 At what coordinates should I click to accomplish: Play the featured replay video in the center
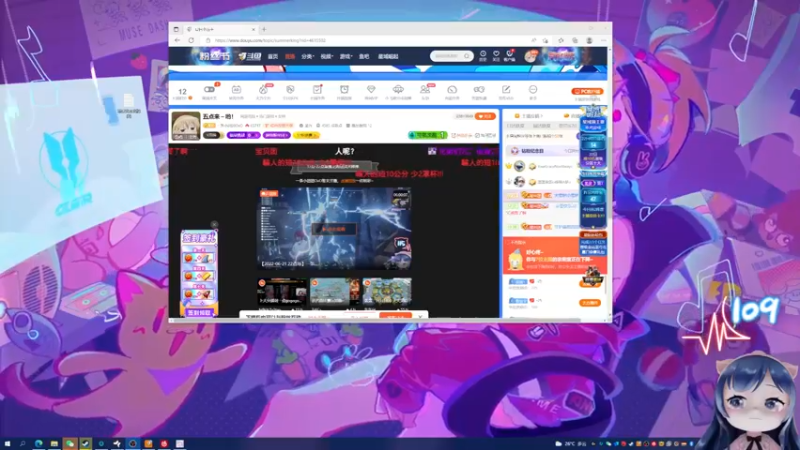(334, 229)
